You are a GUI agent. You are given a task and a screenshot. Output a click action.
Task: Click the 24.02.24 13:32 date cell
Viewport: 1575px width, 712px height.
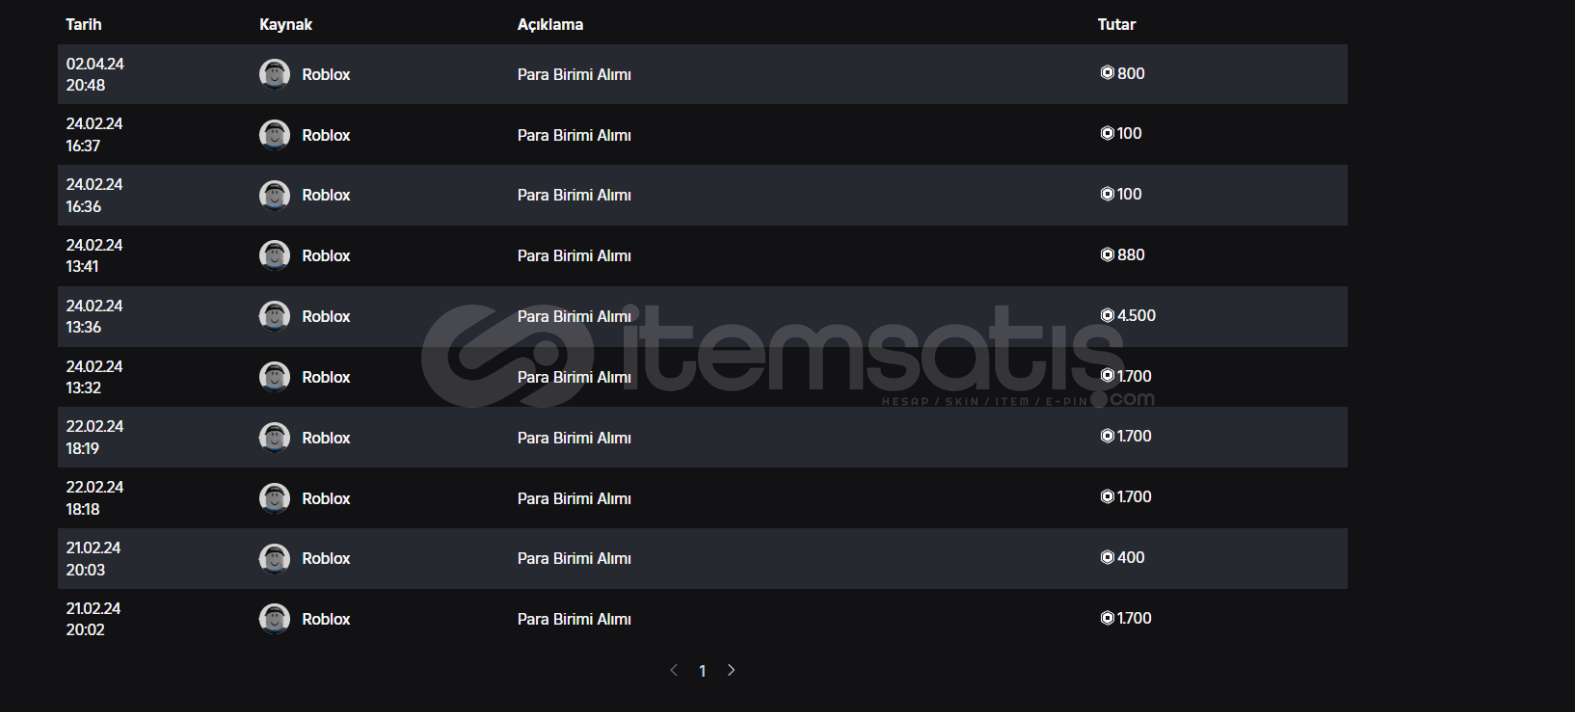(x=94, y=377)
